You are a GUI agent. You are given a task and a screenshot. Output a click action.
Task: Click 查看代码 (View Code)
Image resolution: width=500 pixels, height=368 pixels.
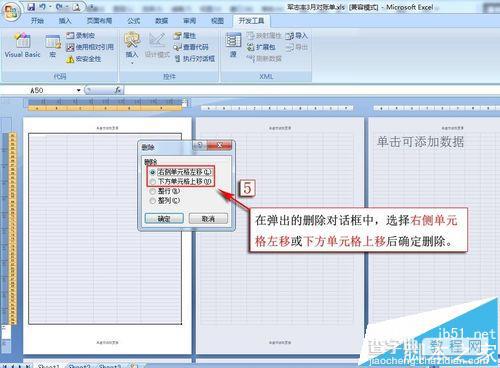pos(191,47)
